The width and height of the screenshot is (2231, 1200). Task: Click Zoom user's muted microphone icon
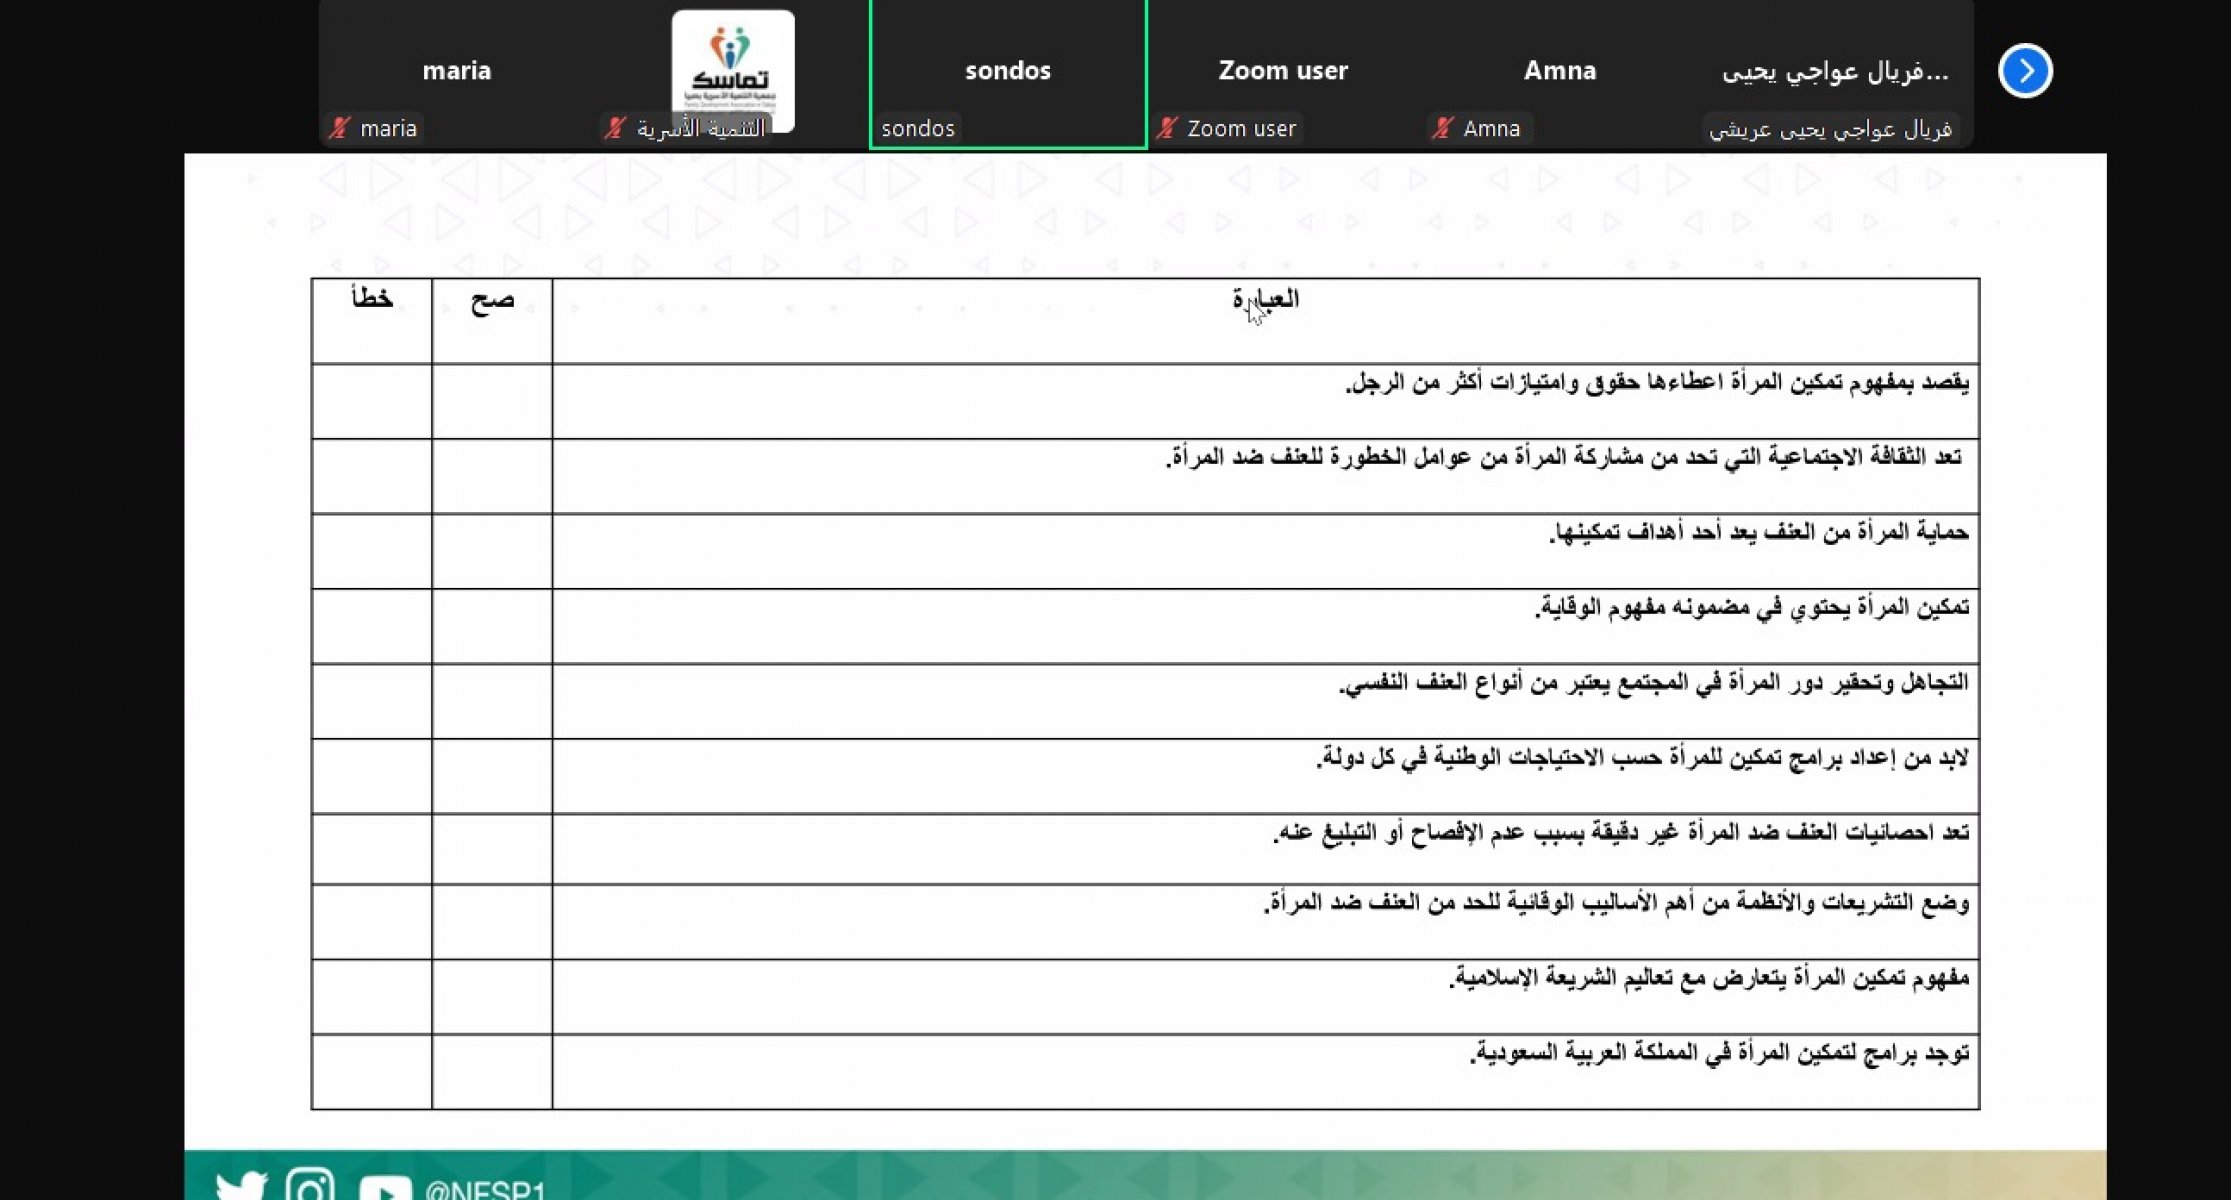point(1166,128)
